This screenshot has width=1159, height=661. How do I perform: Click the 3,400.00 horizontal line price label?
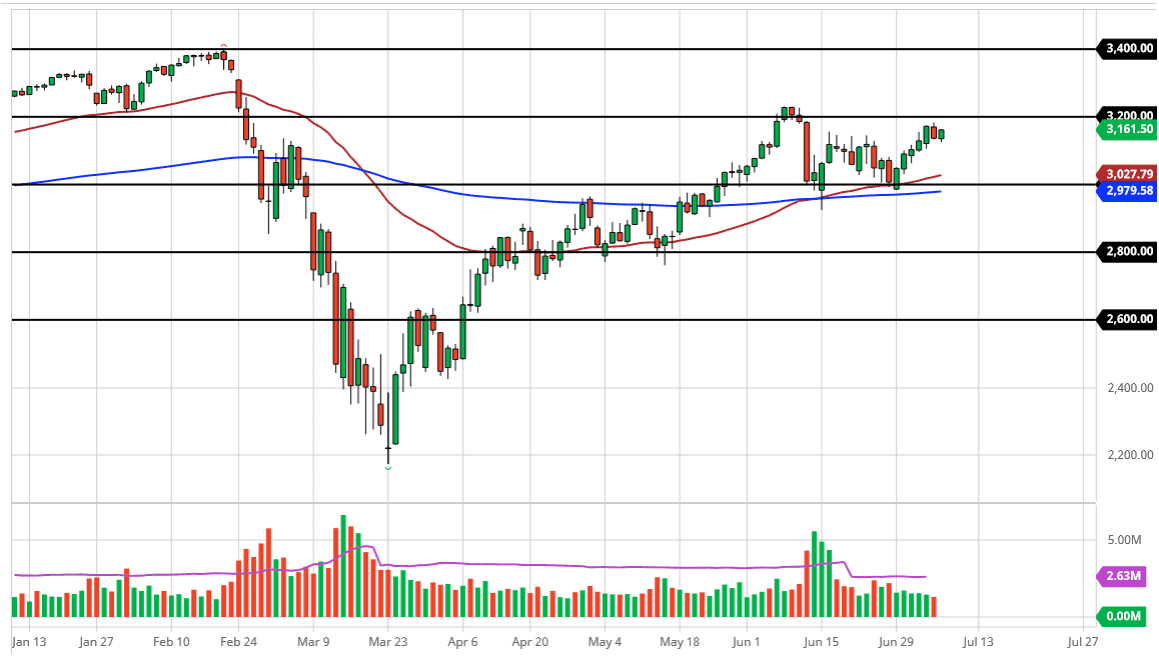[x=1126, y=48]
